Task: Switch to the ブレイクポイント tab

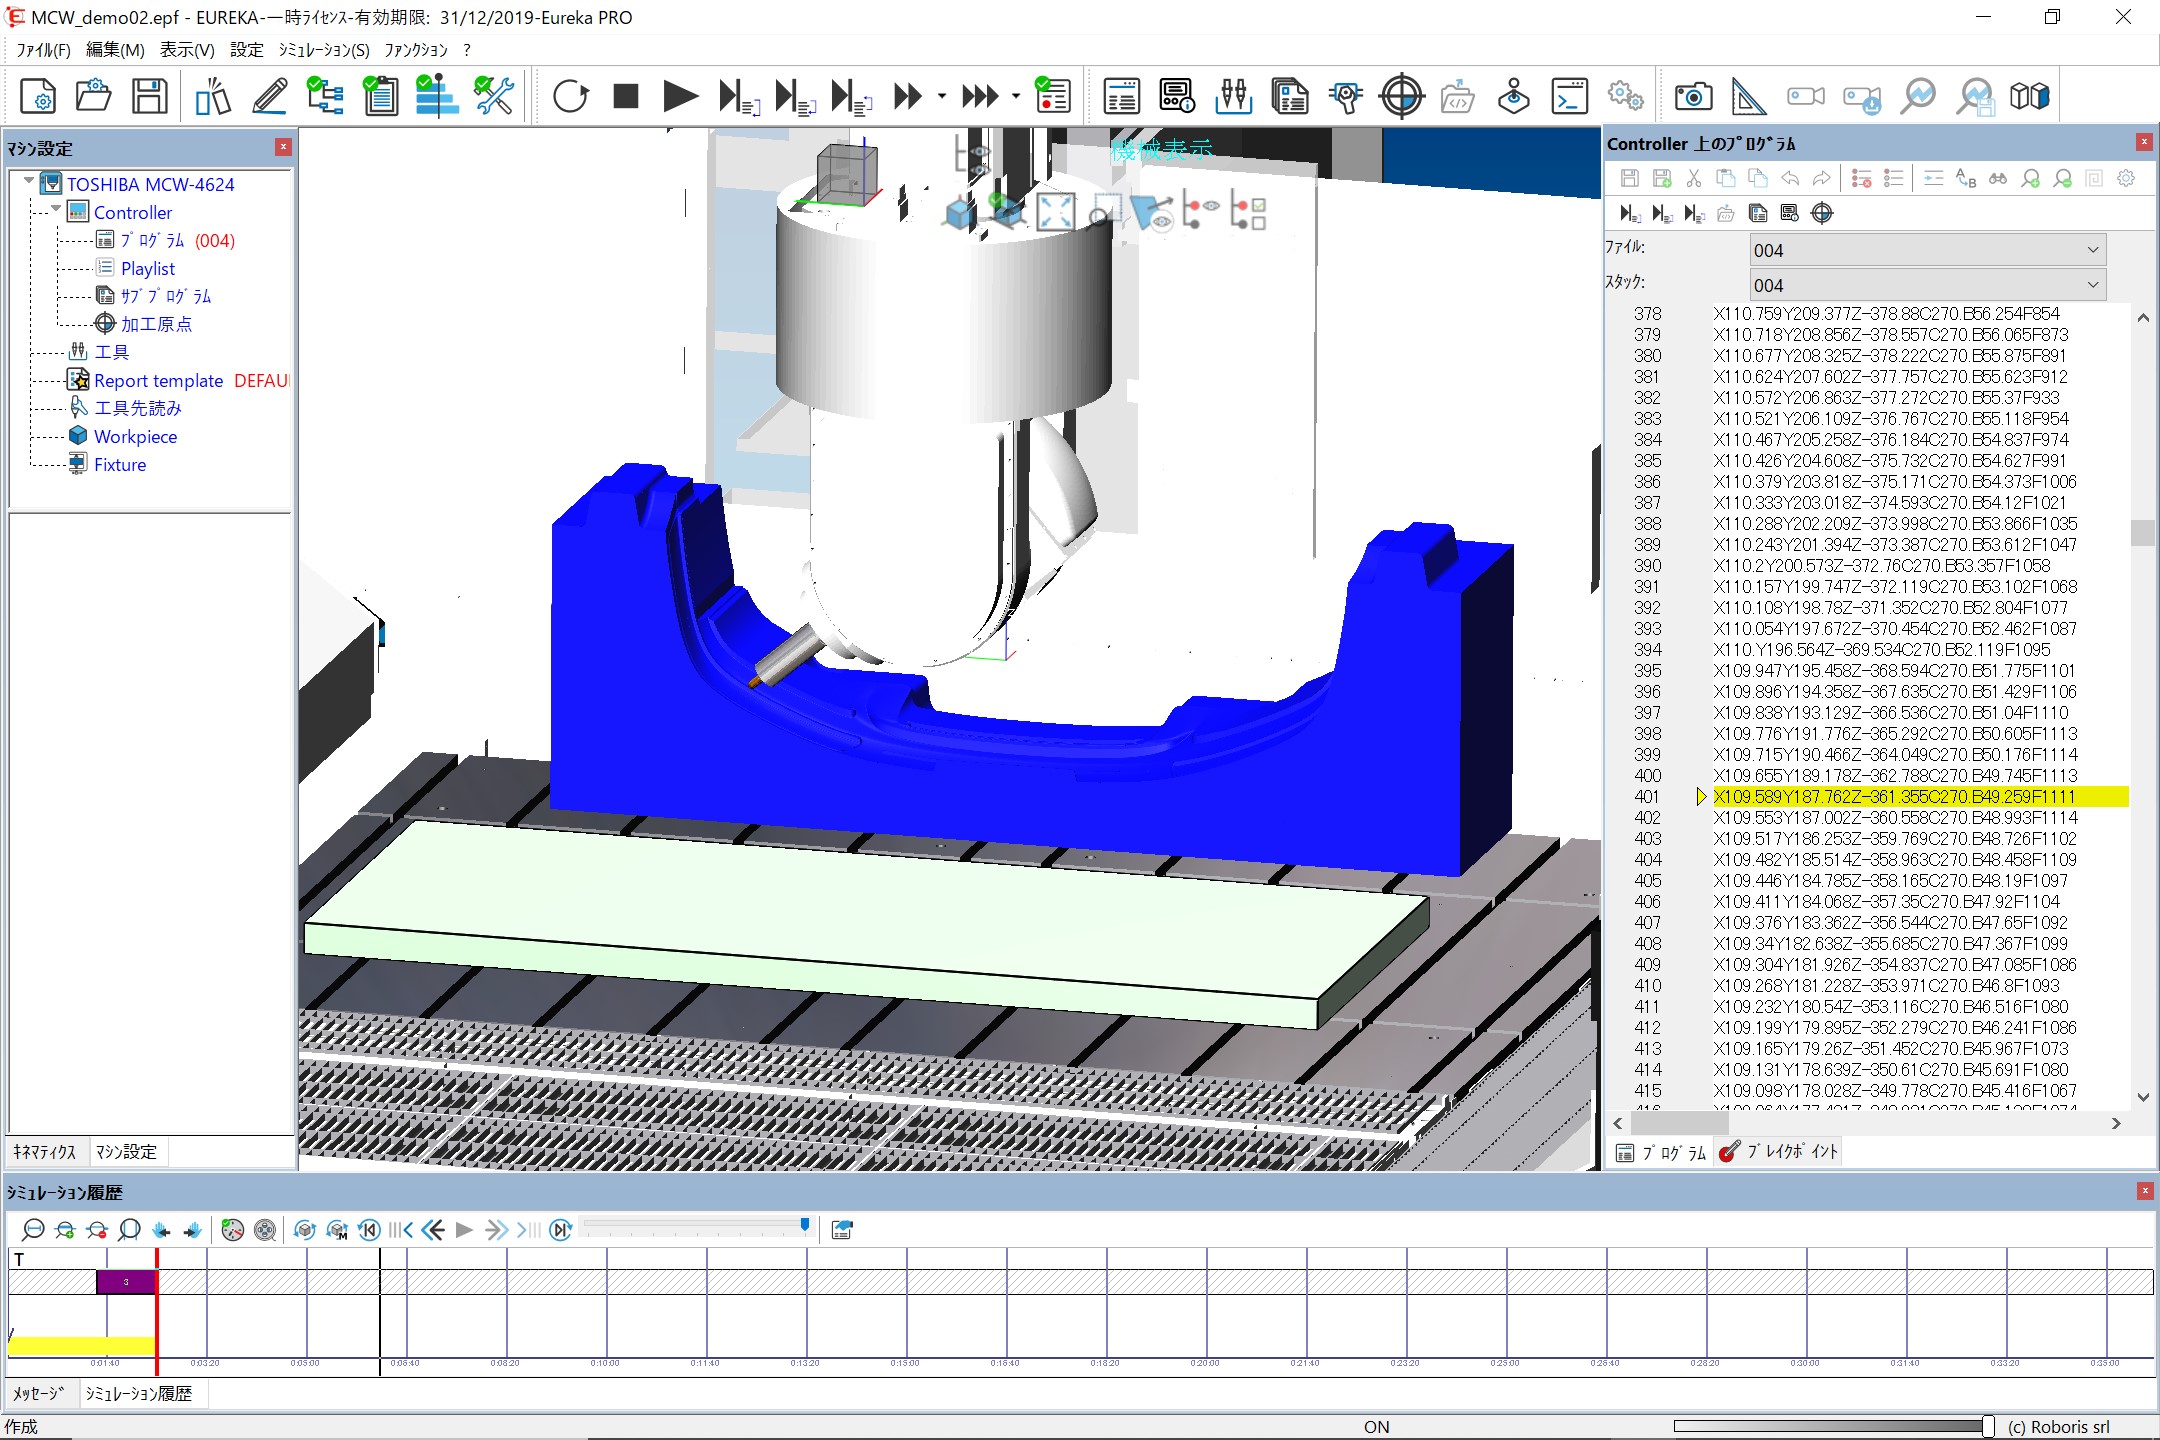Action: click(1780, 1152)
